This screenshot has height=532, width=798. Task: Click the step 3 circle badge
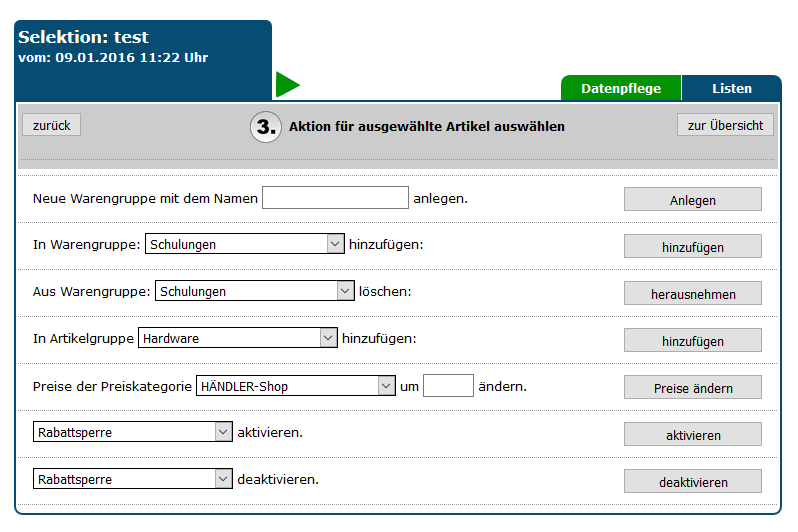265,127
